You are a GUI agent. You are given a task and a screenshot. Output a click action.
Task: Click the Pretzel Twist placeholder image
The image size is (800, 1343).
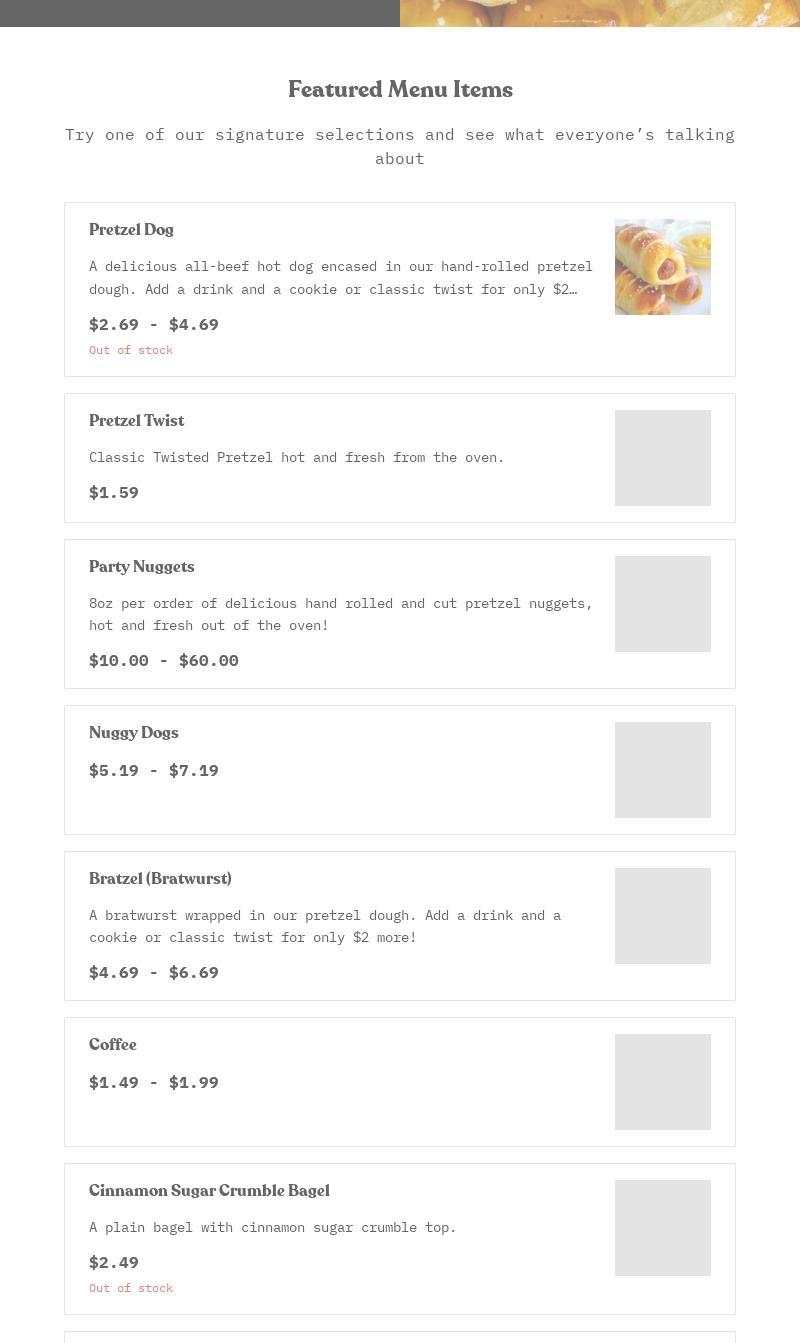(662, 458)
